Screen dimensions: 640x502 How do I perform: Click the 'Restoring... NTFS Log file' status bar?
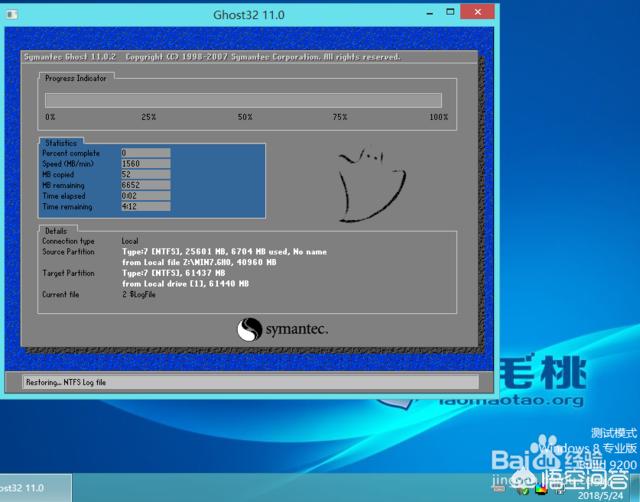tap(250, 382)
